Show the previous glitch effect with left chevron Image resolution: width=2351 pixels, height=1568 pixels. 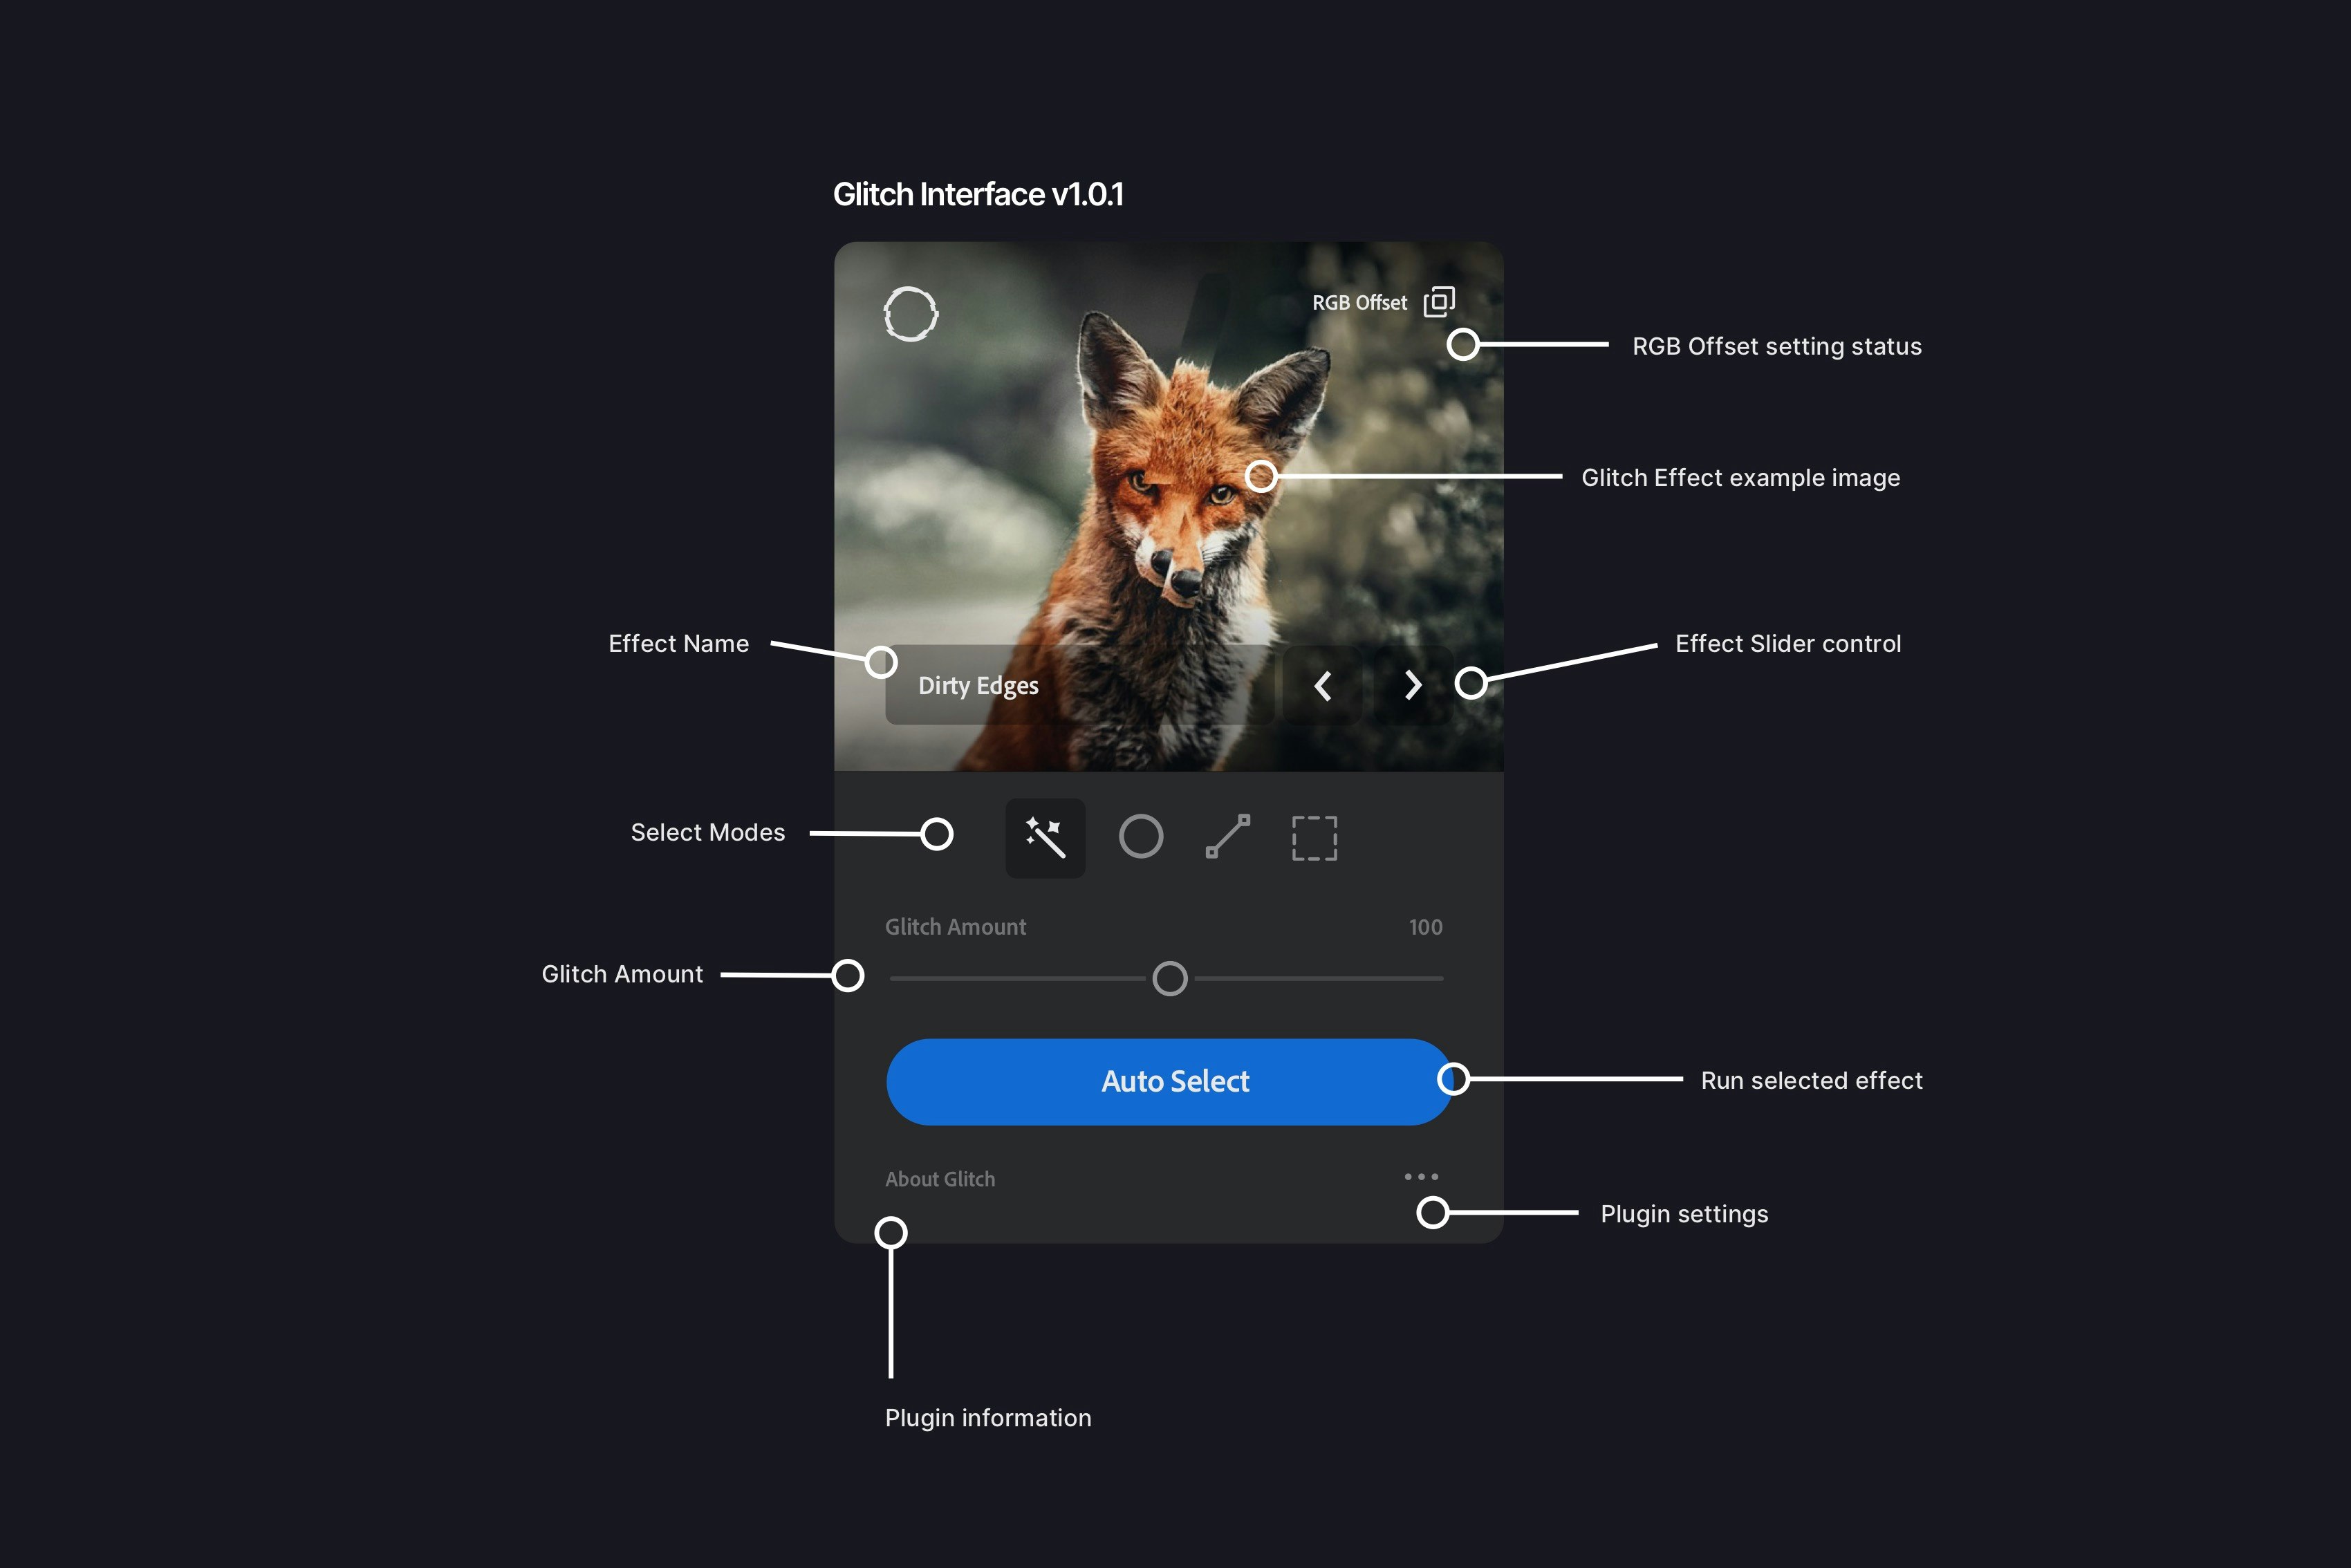point(1323,686)
